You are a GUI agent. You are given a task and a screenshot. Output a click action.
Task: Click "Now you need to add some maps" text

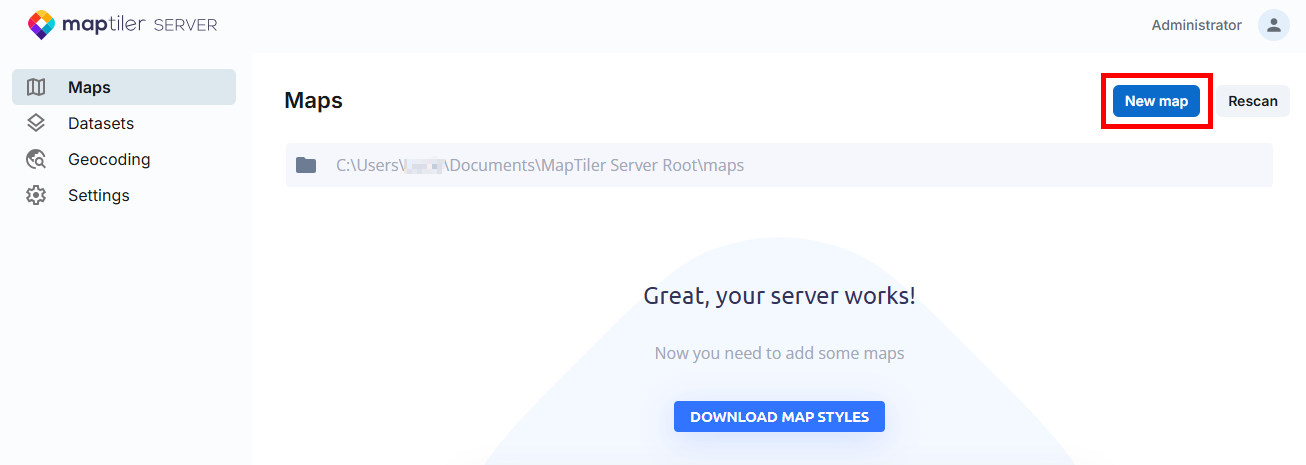point(779,353)
